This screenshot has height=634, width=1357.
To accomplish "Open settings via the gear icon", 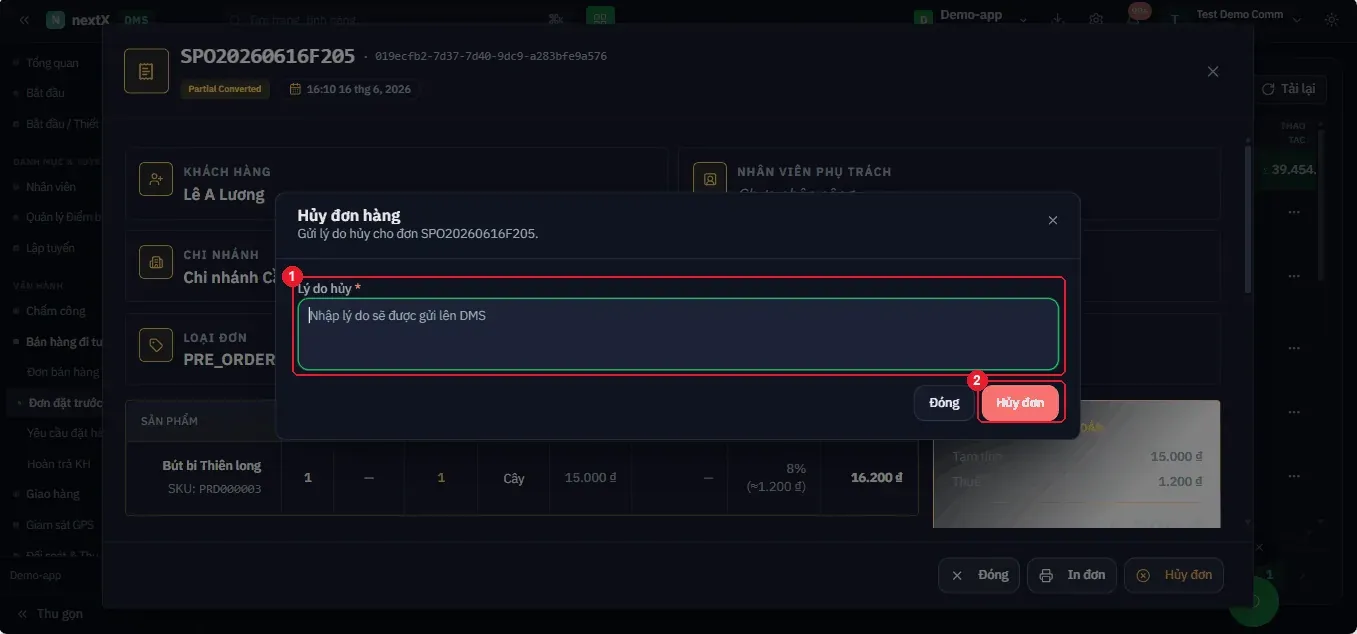I will tap(1096, 19).
